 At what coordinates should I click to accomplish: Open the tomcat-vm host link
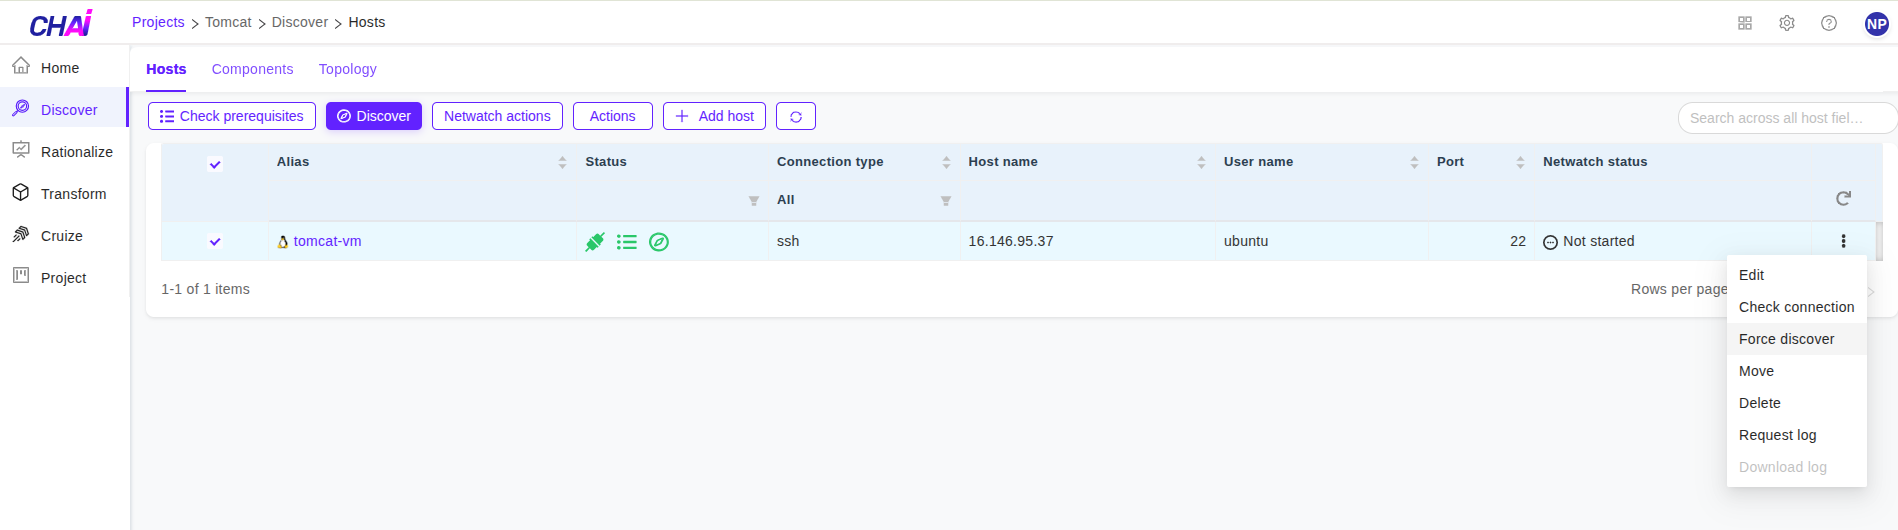coord(327,241)
